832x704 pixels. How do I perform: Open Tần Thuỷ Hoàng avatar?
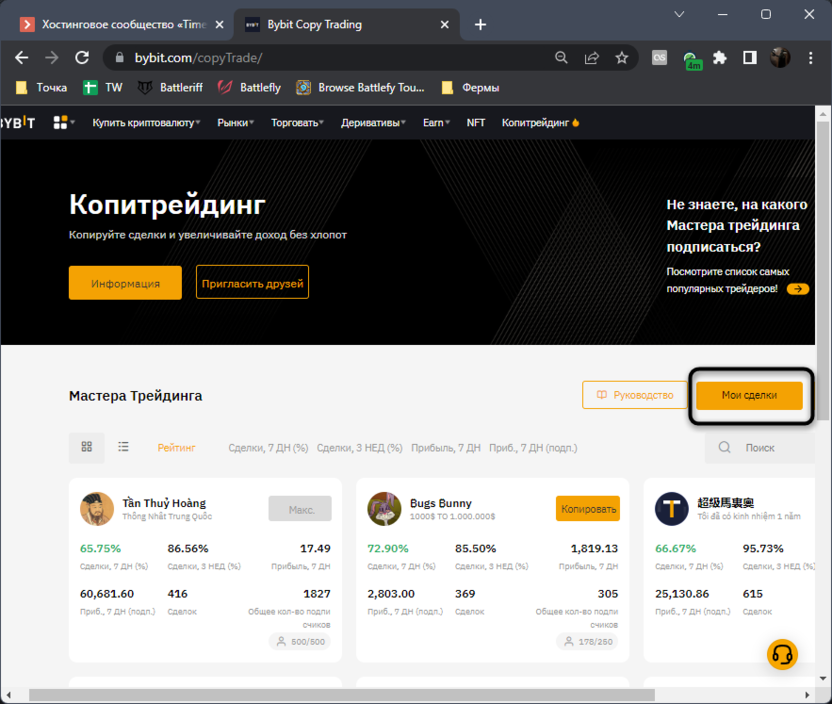pos(97,509)
